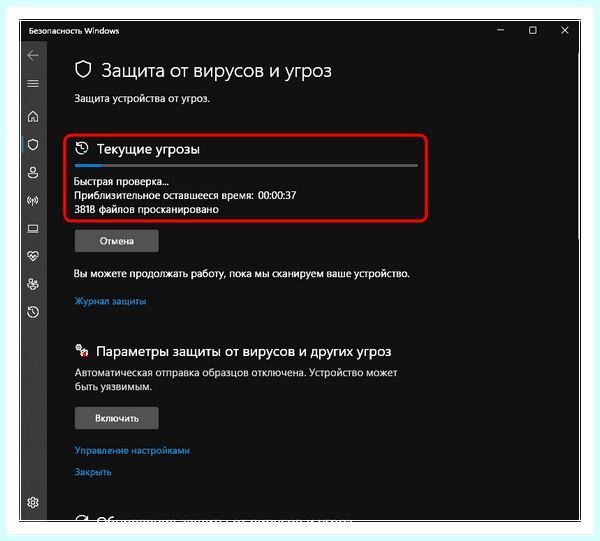Close the Безопасность Windows window

point(565,30)
